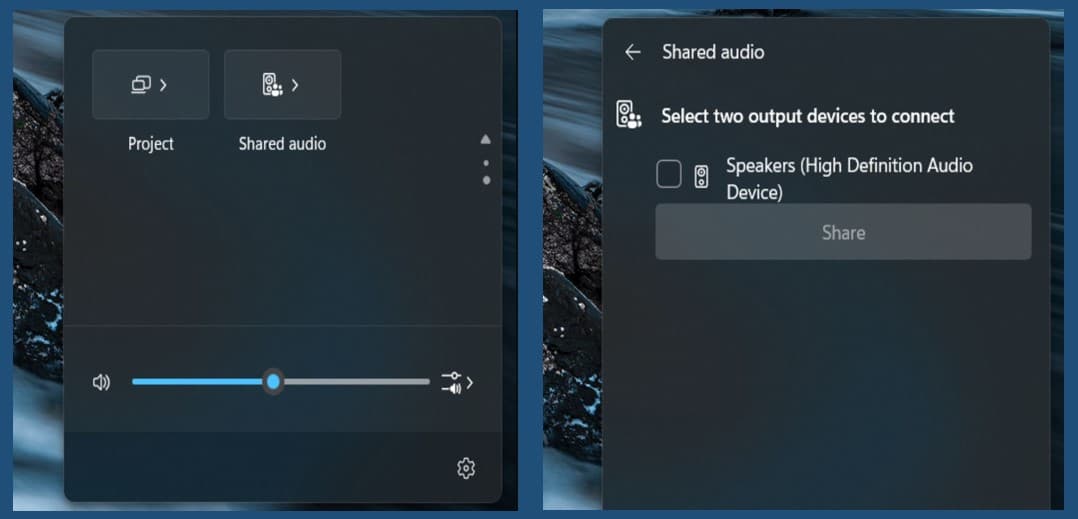The height and width of the screenshot is (519, 1078).
Task: Open the Shared audio quick settings tile
Action: tap(283, 85)
